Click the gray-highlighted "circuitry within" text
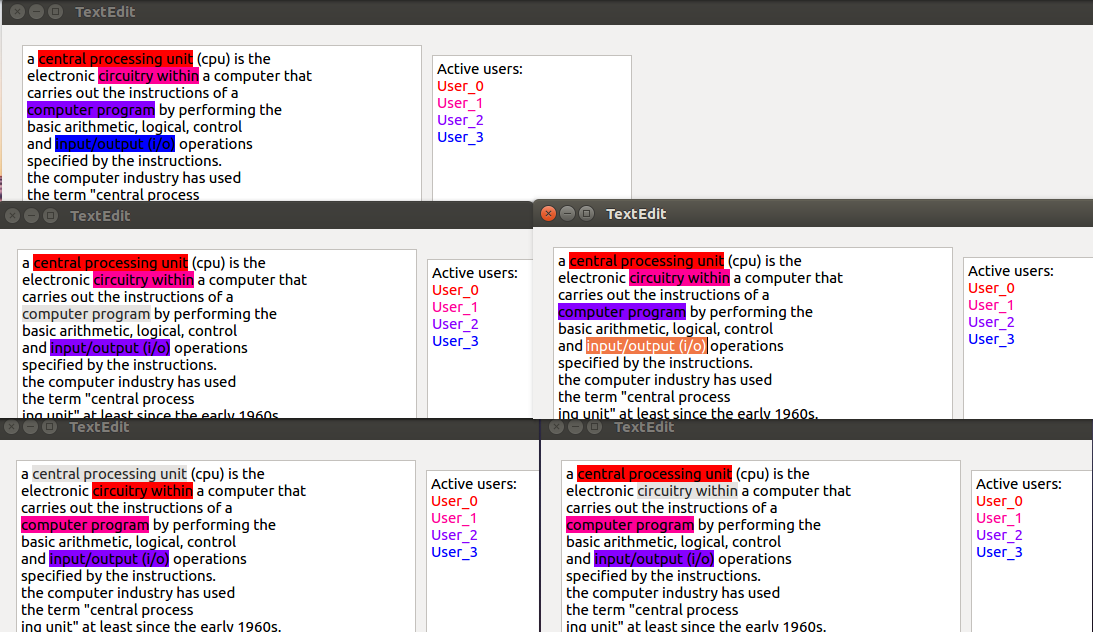Screen dimensions: 1093x632 coord(687,491)
